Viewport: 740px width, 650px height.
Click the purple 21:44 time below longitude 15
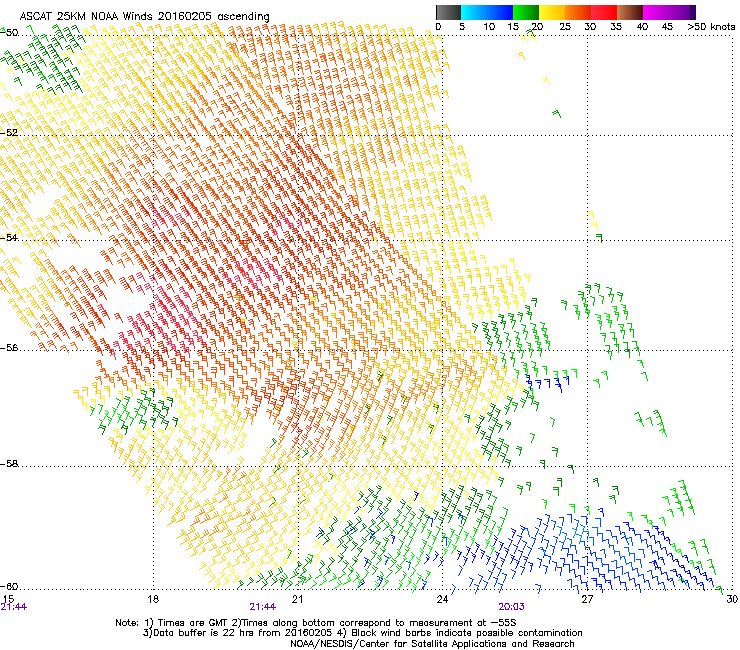pos(14,607)
